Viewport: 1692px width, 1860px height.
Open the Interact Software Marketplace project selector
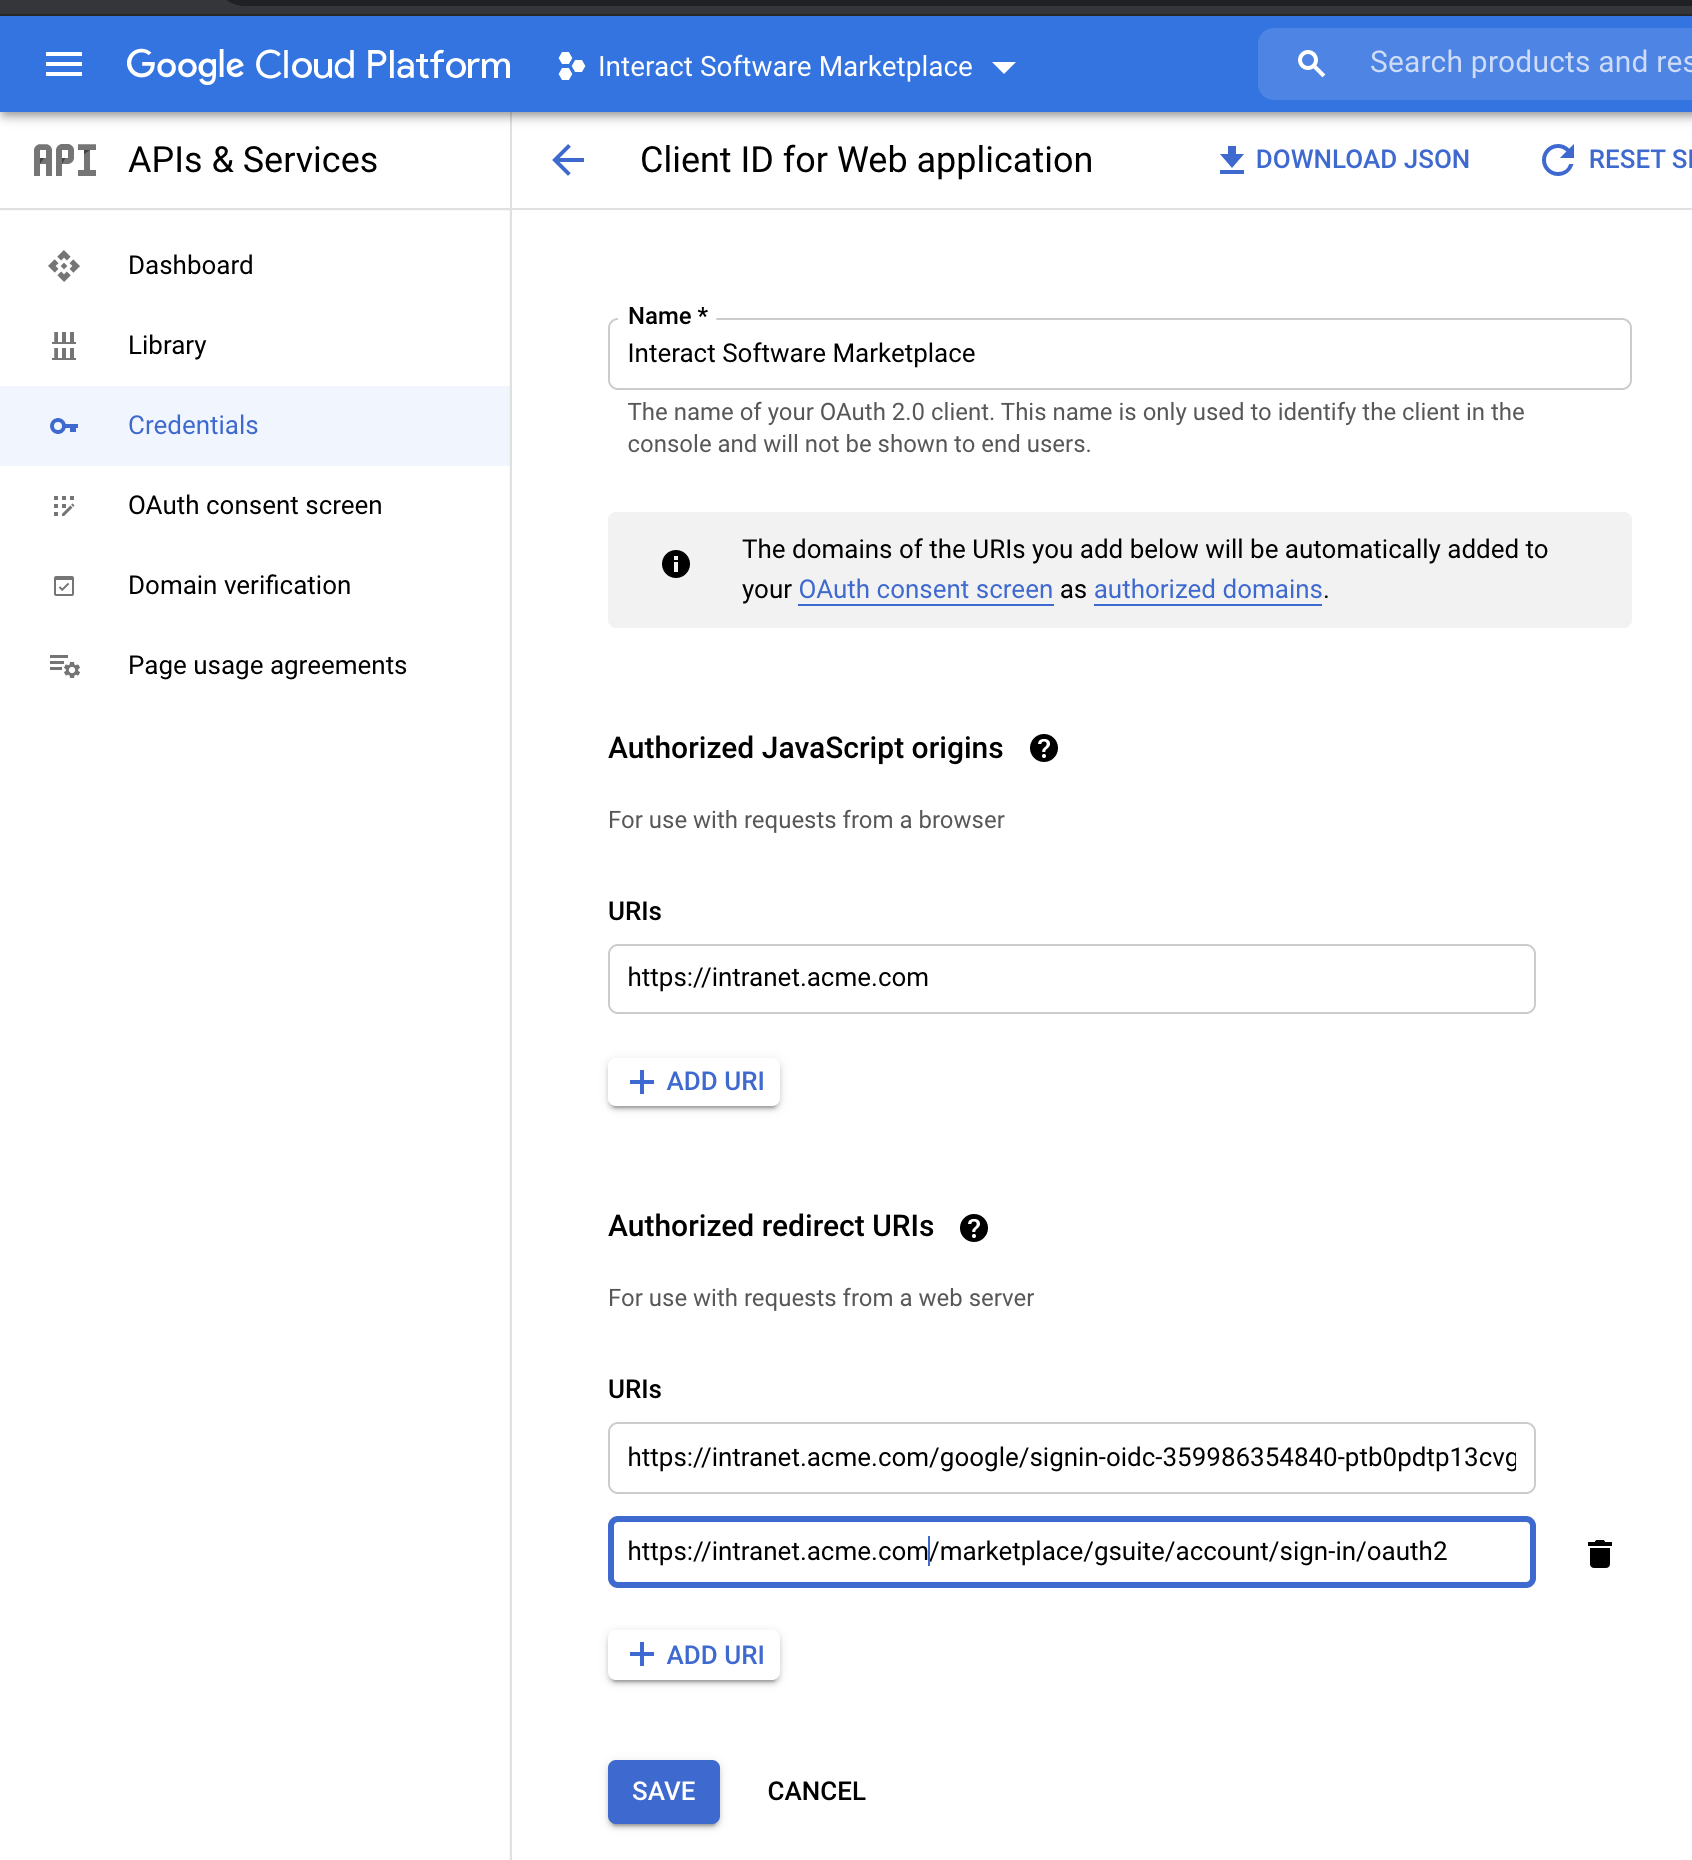point(787,67)
